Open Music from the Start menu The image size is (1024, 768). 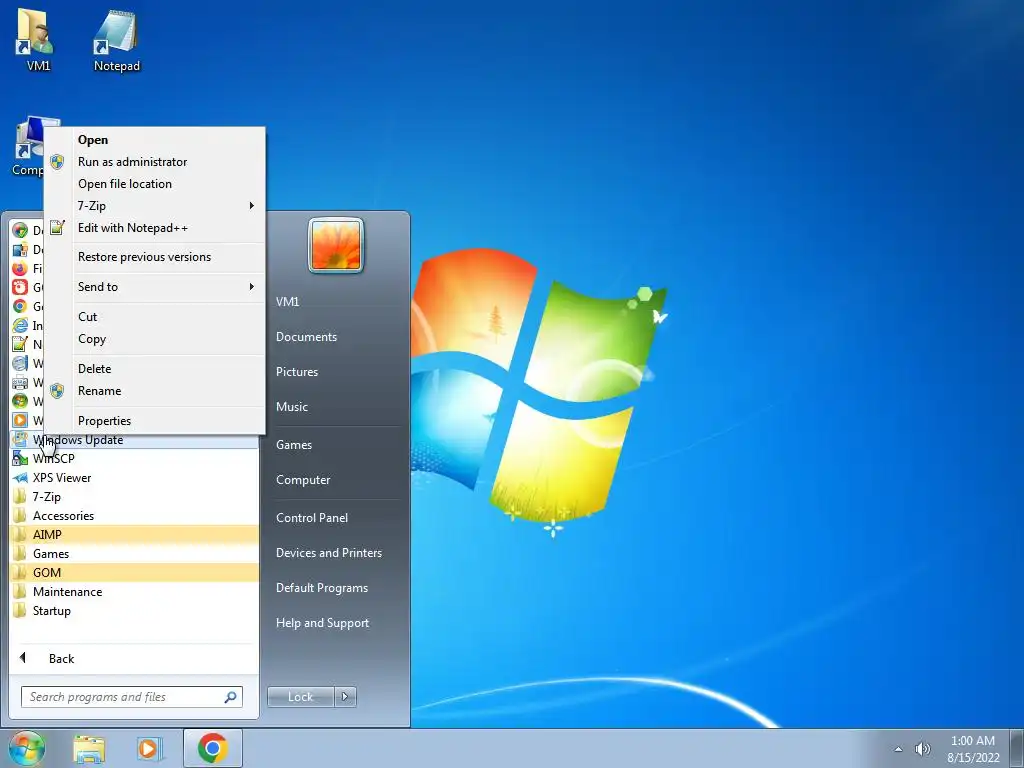(x=291, y=407)
